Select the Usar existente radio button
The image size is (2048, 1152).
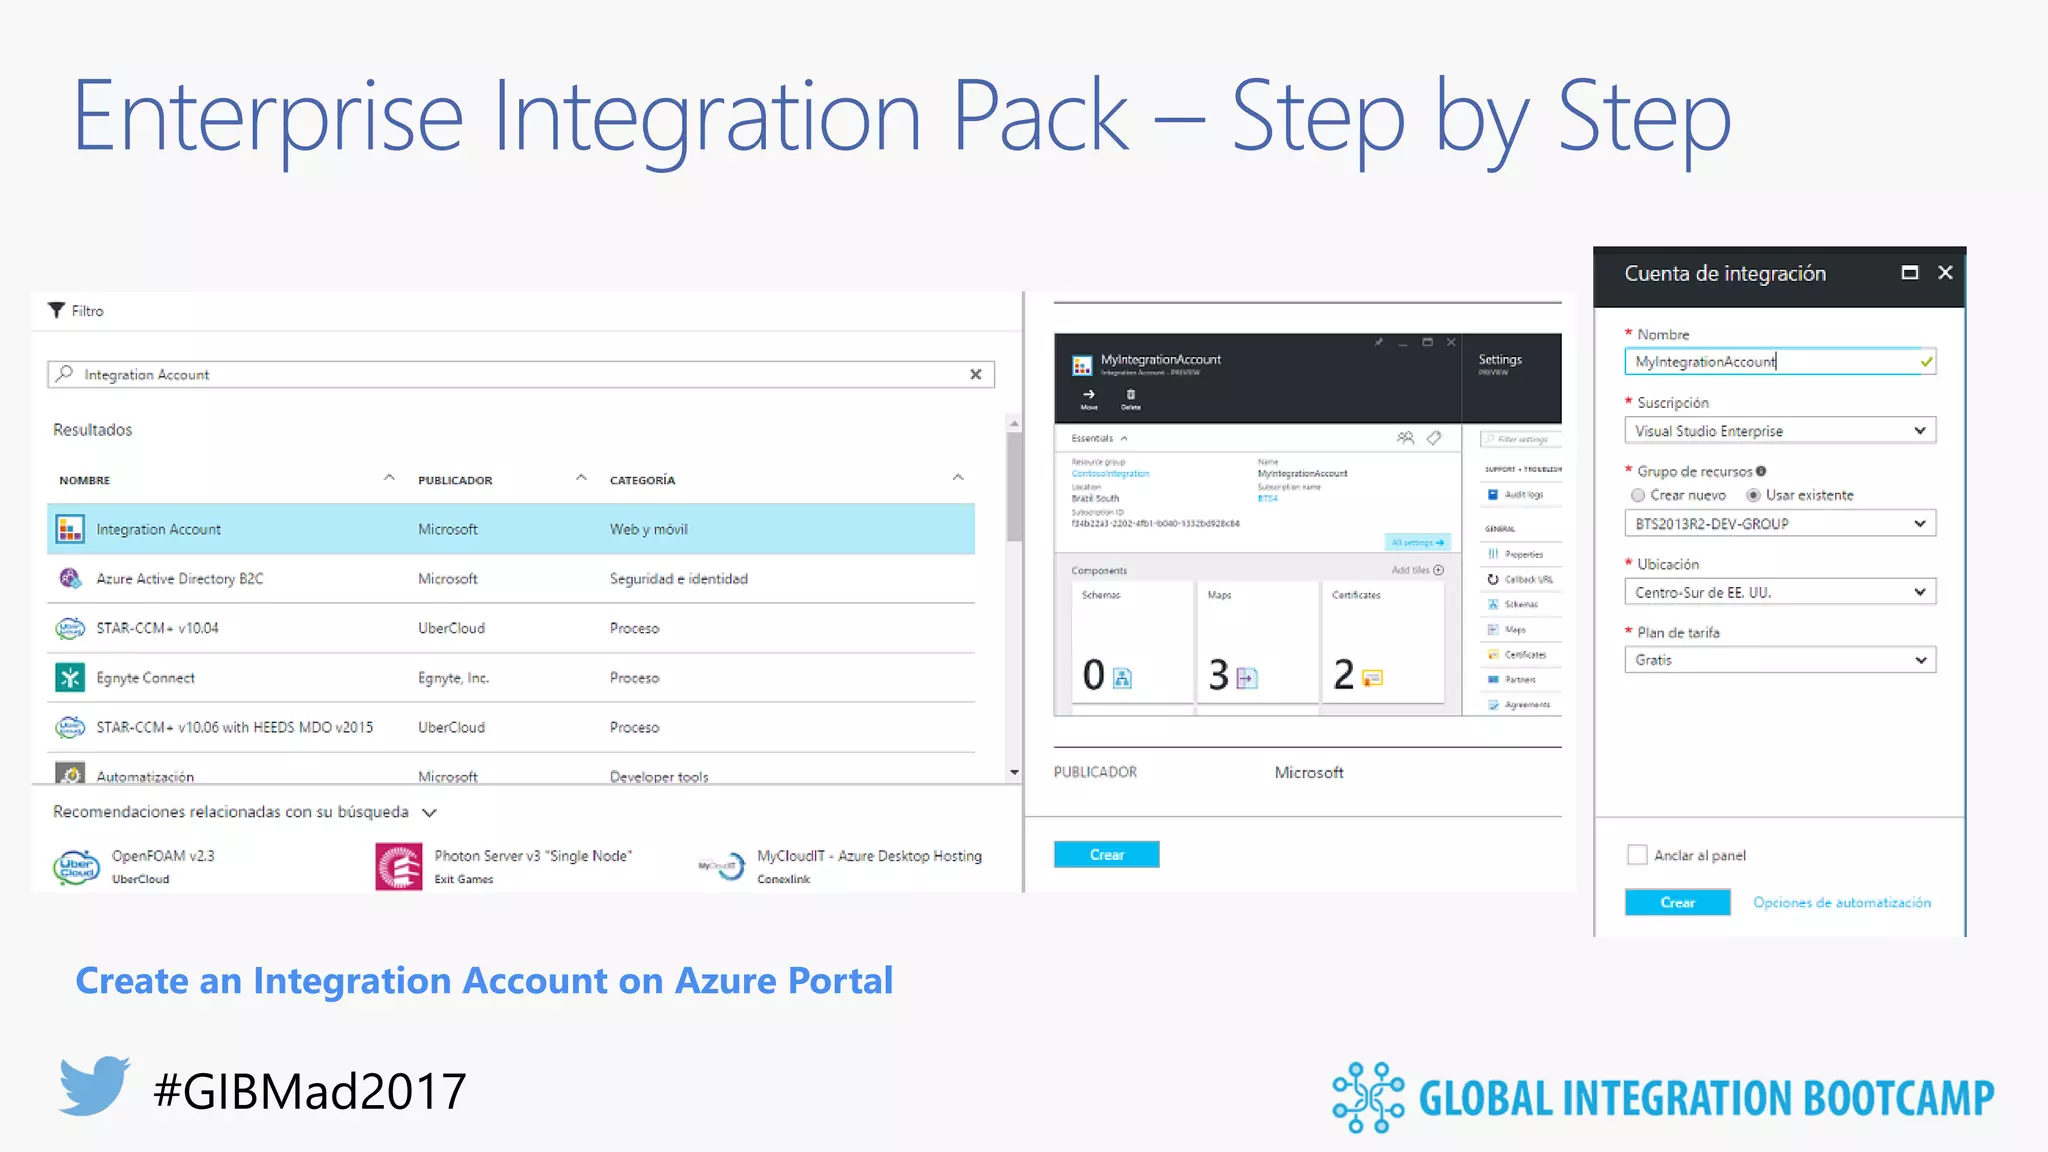(1753, 495)
